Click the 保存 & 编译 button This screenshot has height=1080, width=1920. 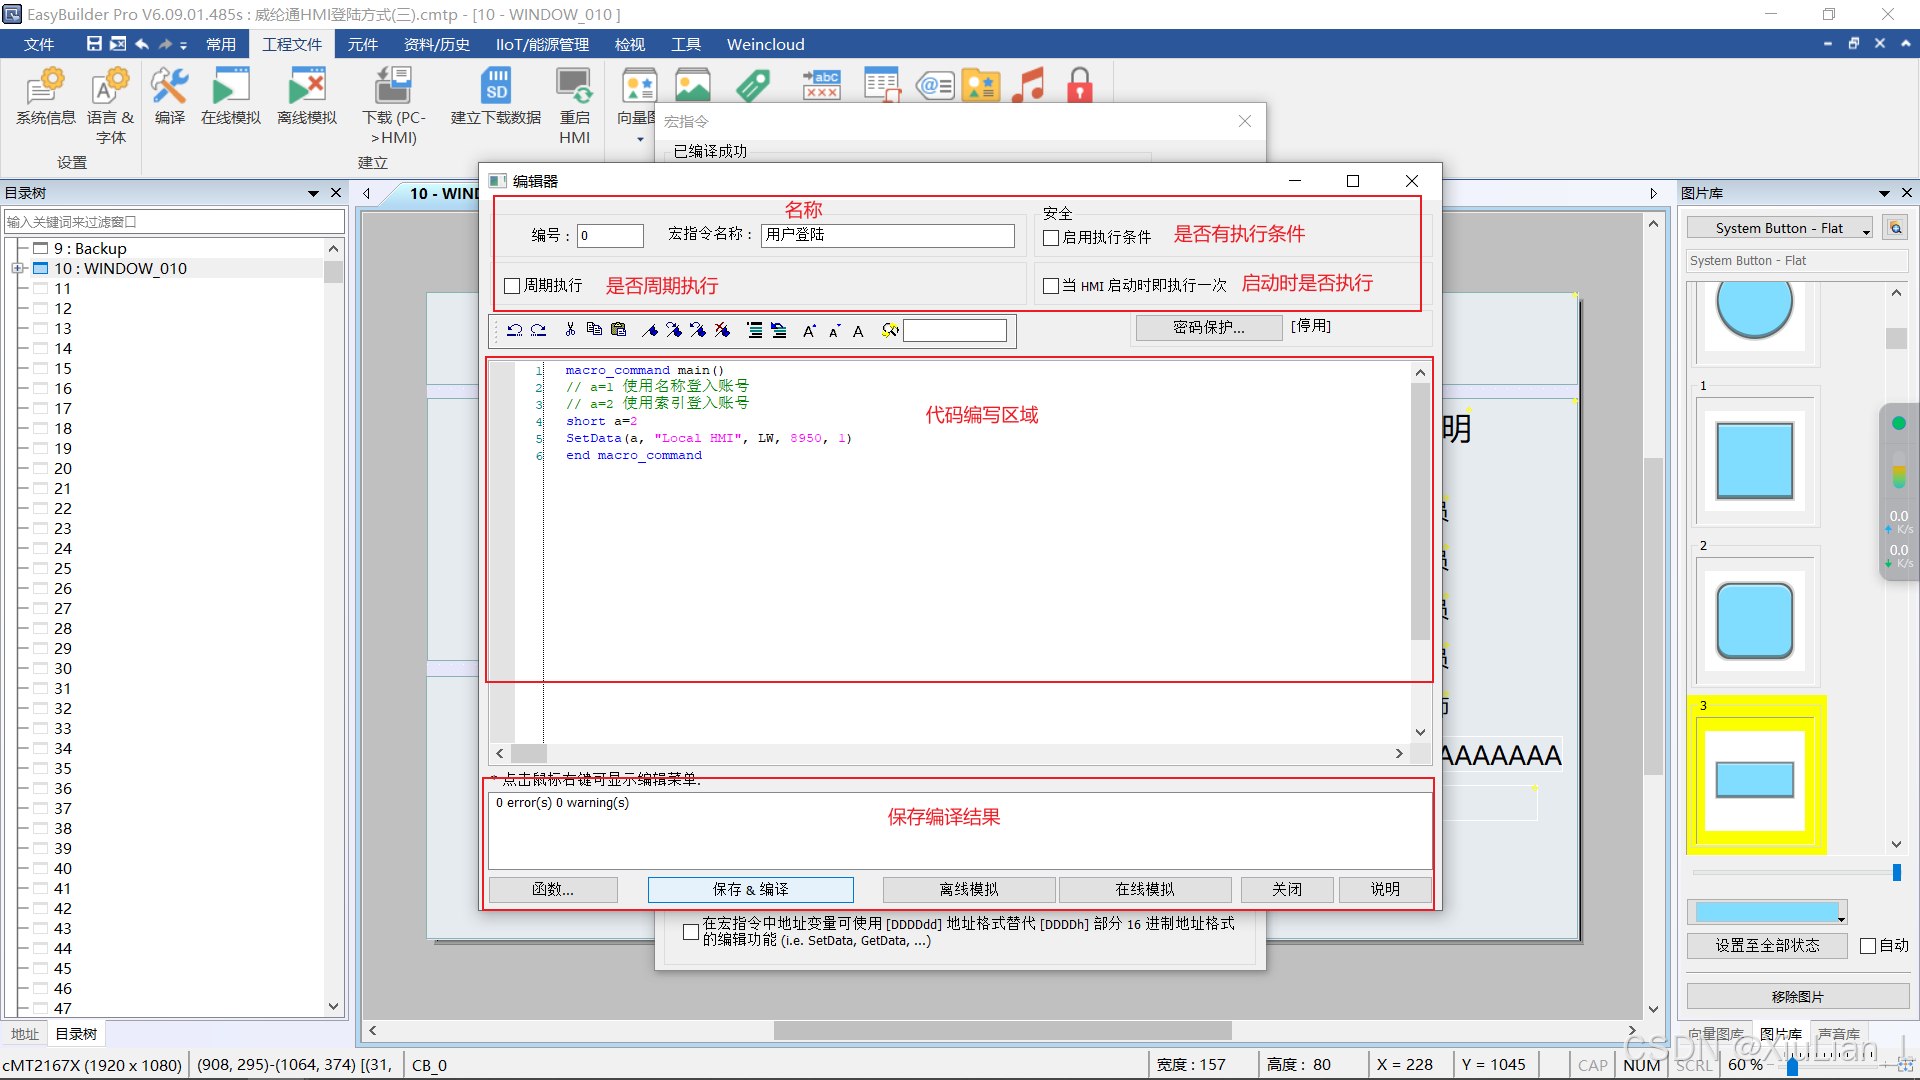(x=750, y=889)
